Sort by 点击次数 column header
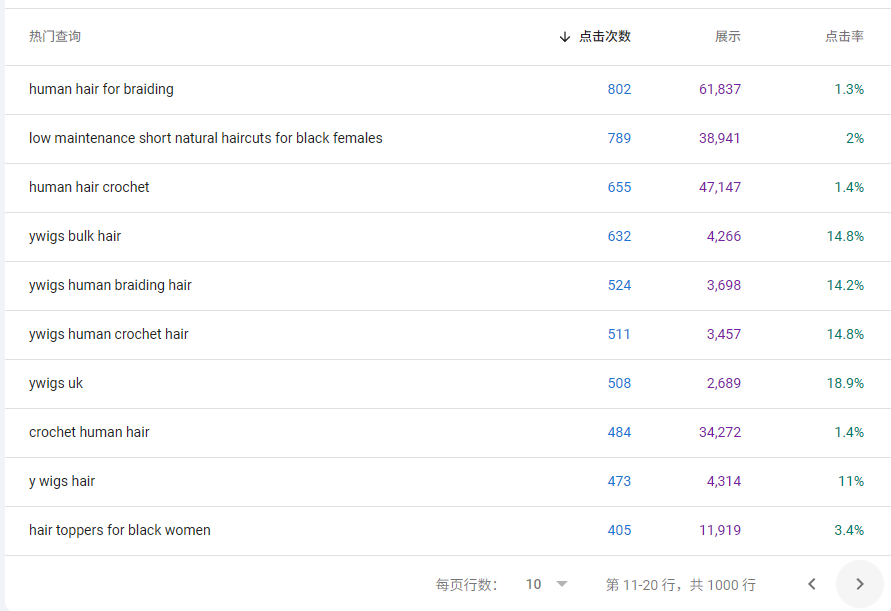 pyautogui.click(x=605, y=36)
